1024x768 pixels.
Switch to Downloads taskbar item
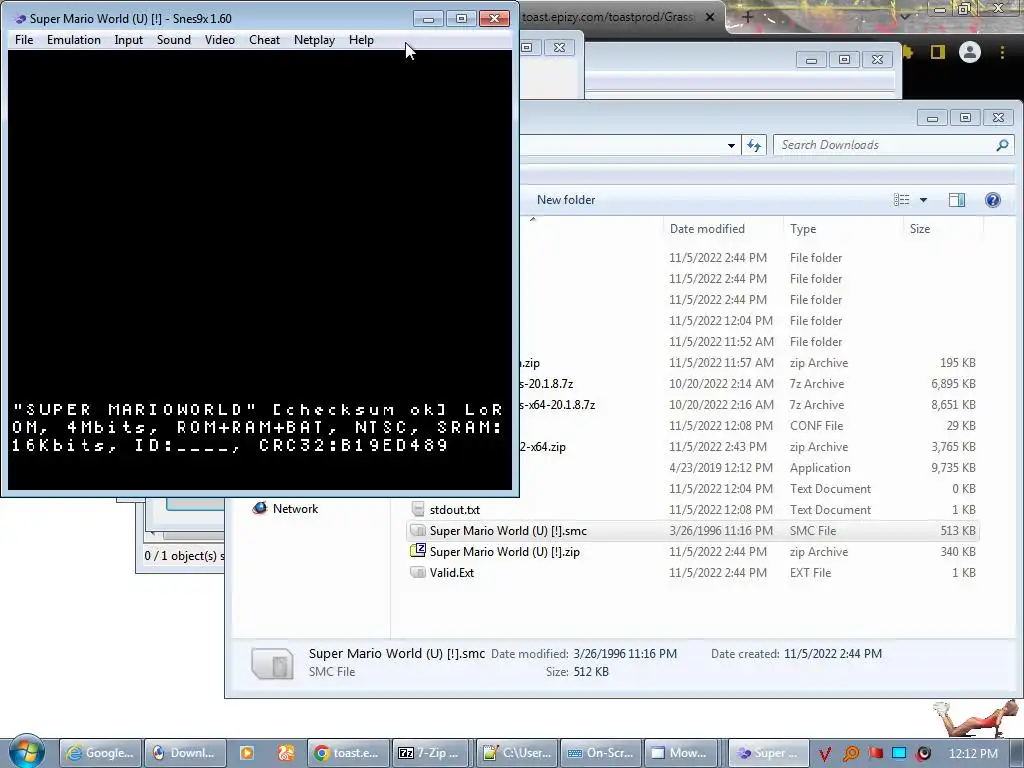185,753
